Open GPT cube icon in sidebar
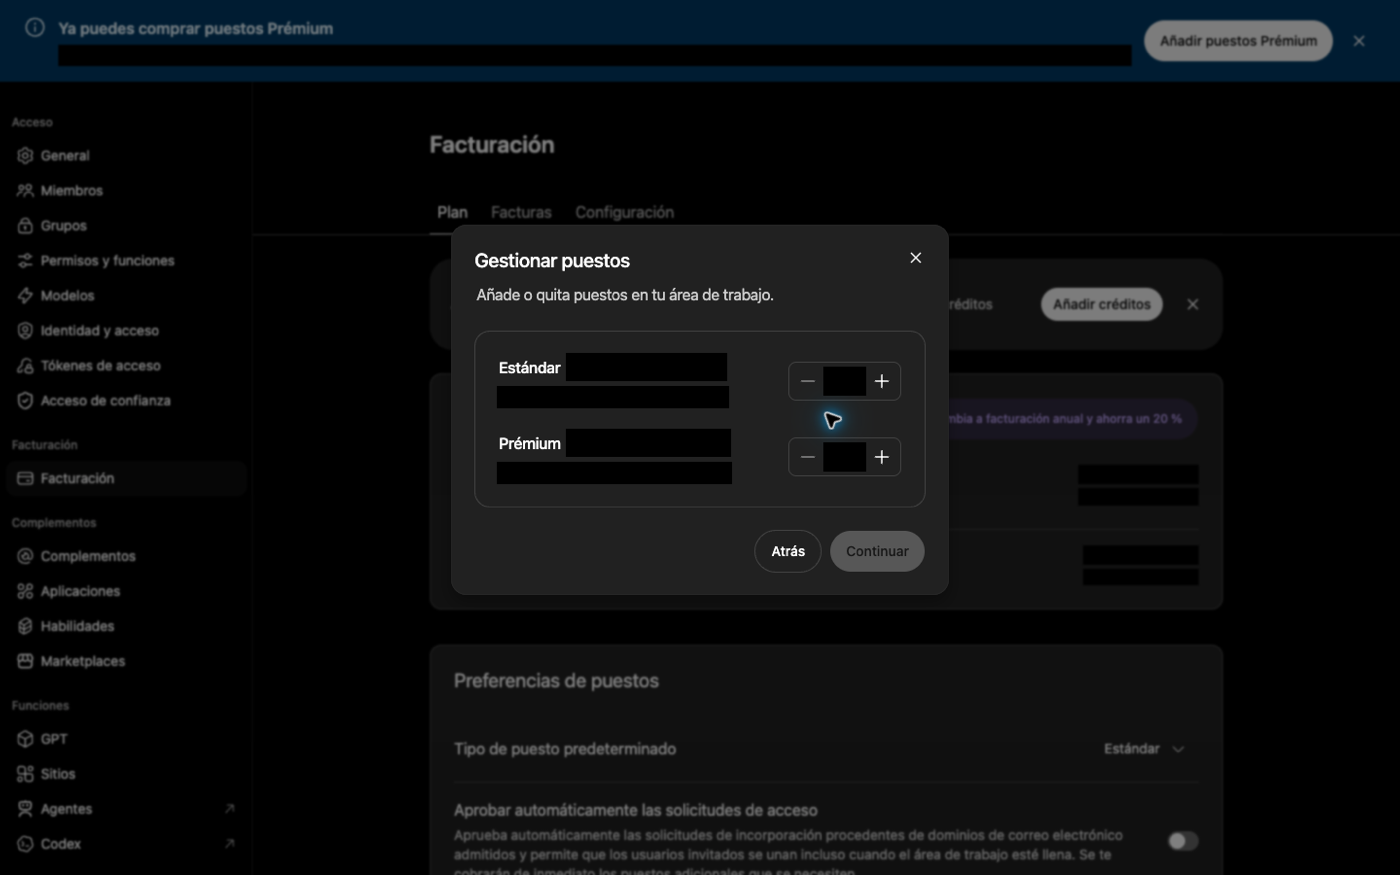 [x=25, y=739]
